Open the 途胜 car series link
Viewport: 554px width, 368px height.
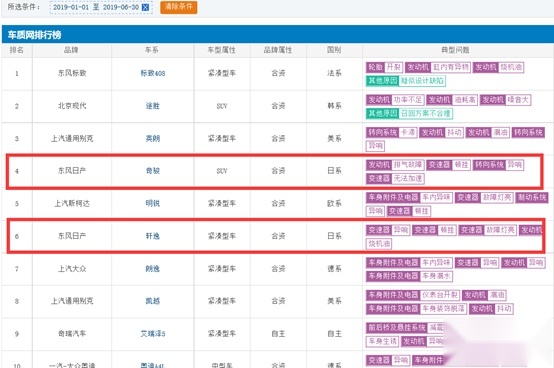tap(153, 106)
